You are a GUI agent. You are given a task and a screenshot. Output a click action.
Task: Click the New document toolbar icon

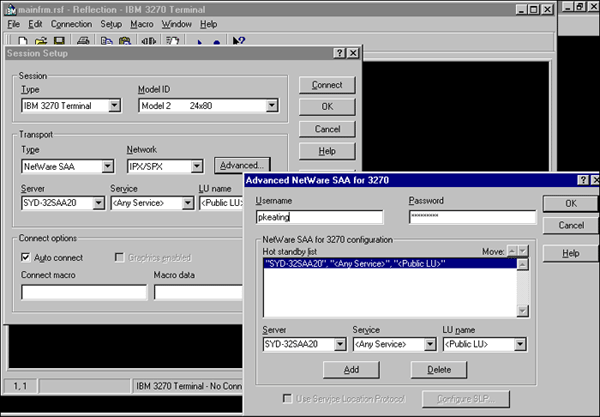[23, 41]
